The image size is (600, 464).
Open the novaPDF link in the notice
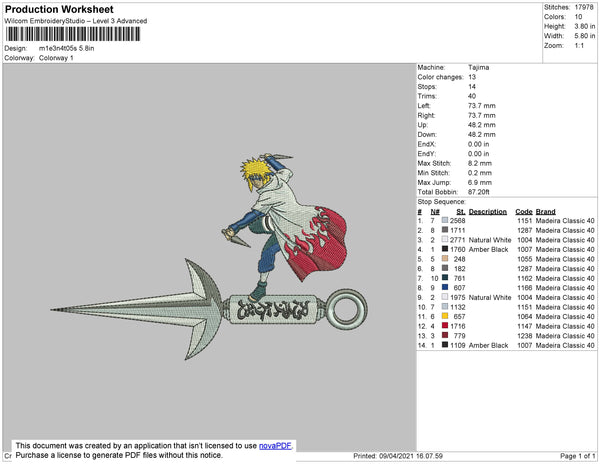click(275, 446)
